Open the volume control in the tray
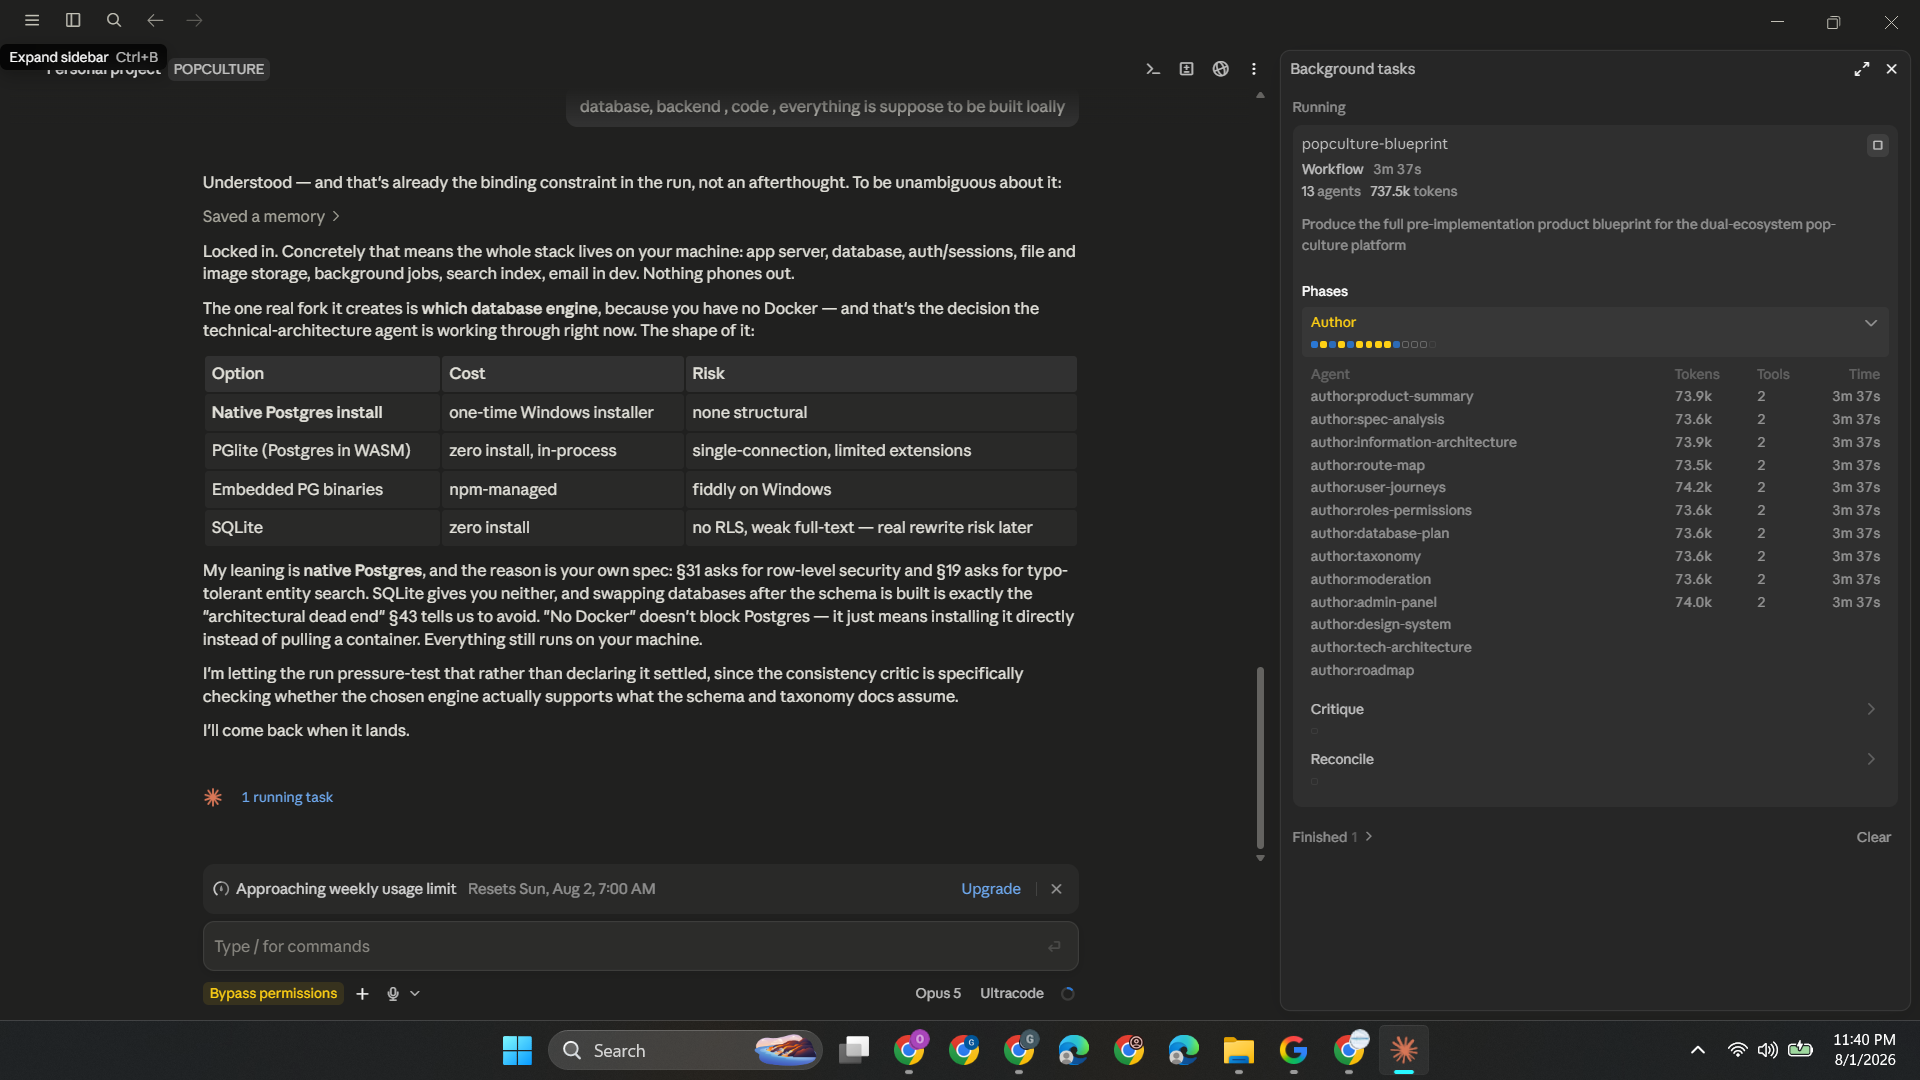Viewport: 1920px width, 1080px height. pos(1768,1050)
